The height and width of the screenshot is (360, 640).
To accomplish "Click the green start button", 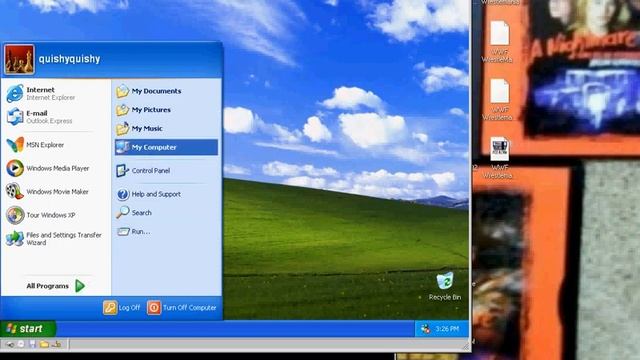I will (28, 329).
